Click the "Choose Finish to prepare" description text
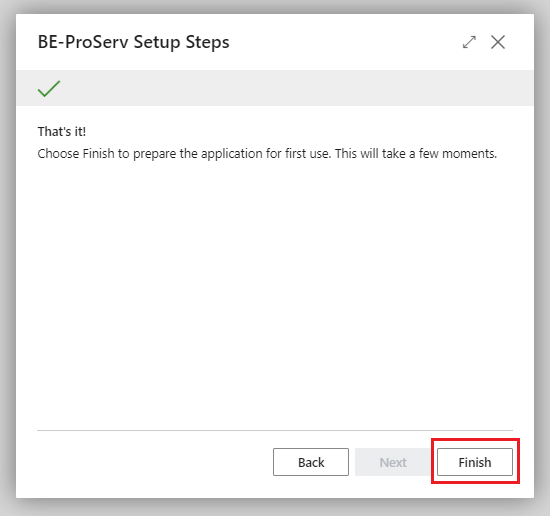 (x=267, y=154)
